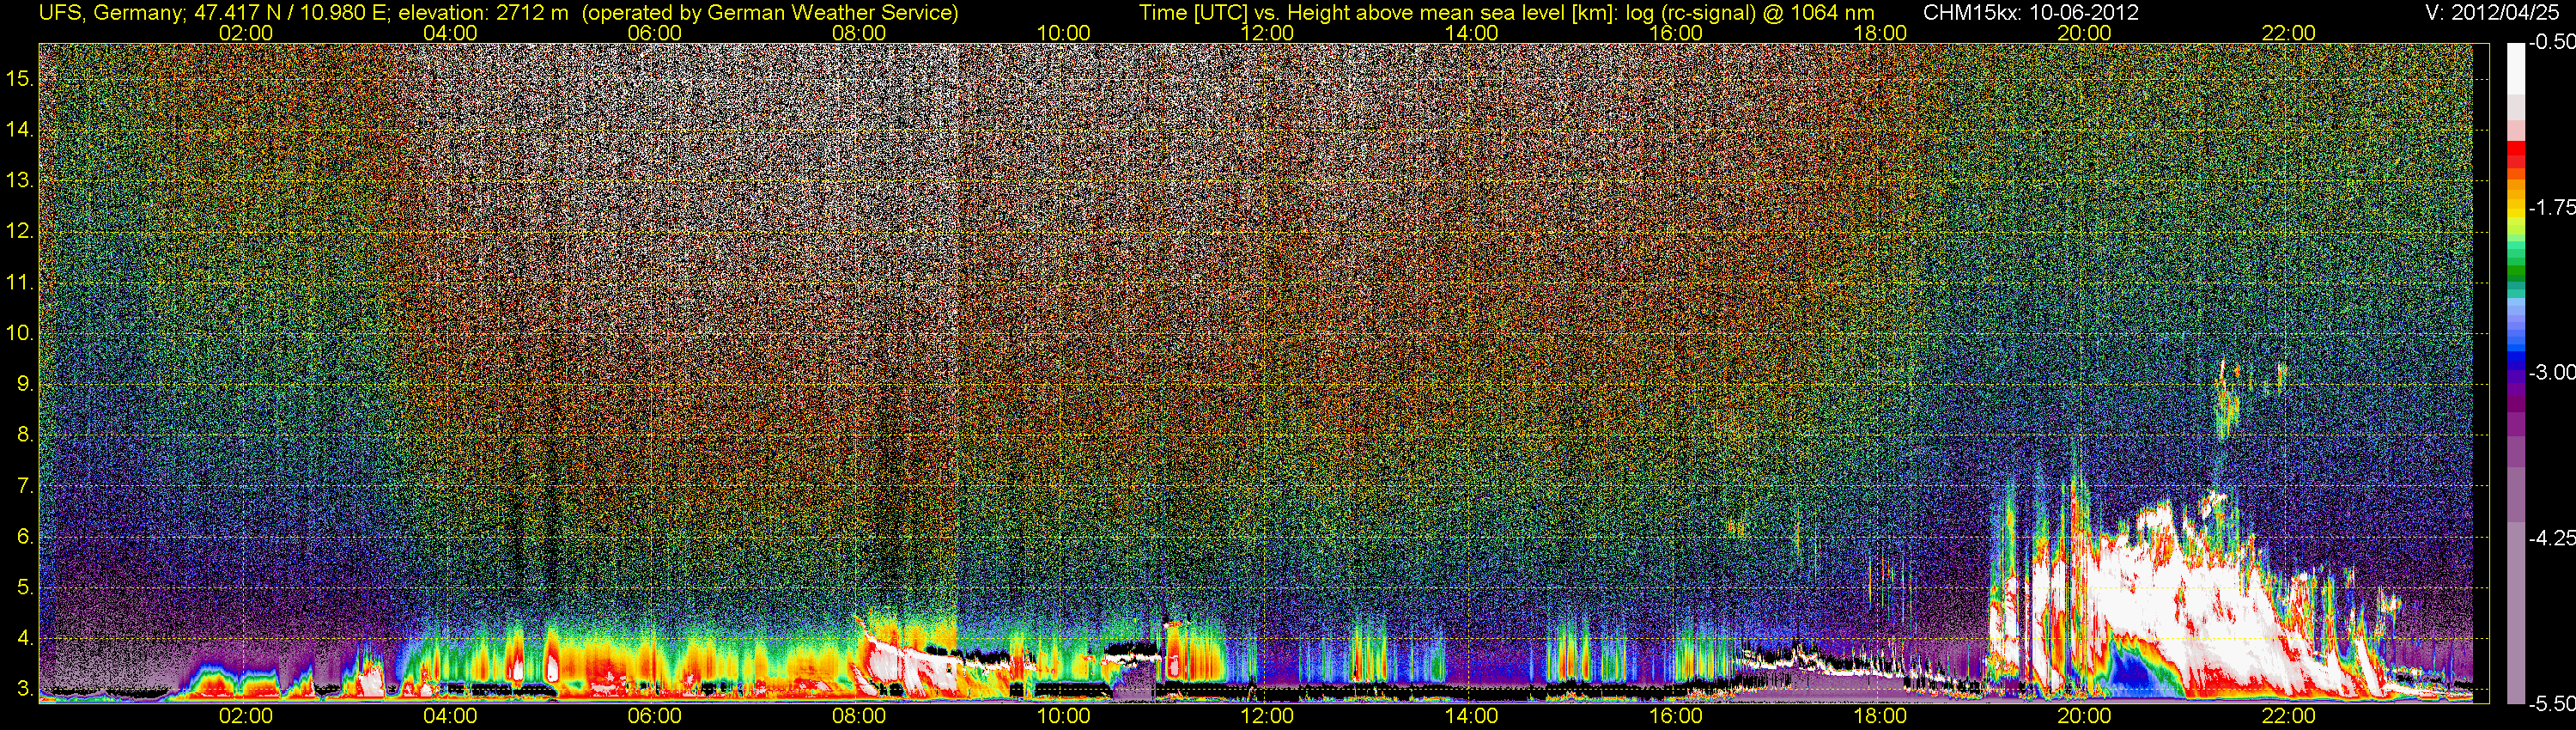Image resolution: width=2576 pixels, height=730 pixels.
Task: Click "08:00" on the top time axis
Action: 859,33
